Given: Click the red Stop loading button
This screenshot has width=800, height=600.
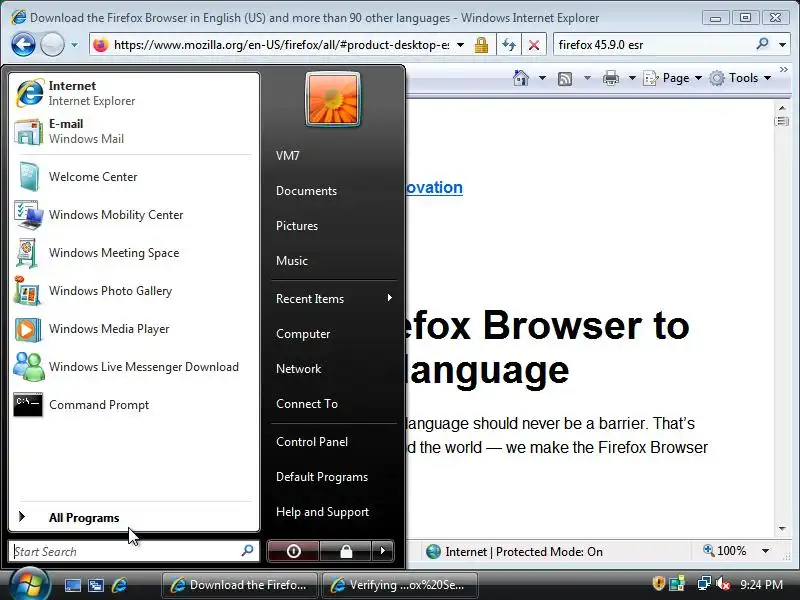Looking at the screenshot, I should pos(534,45).
